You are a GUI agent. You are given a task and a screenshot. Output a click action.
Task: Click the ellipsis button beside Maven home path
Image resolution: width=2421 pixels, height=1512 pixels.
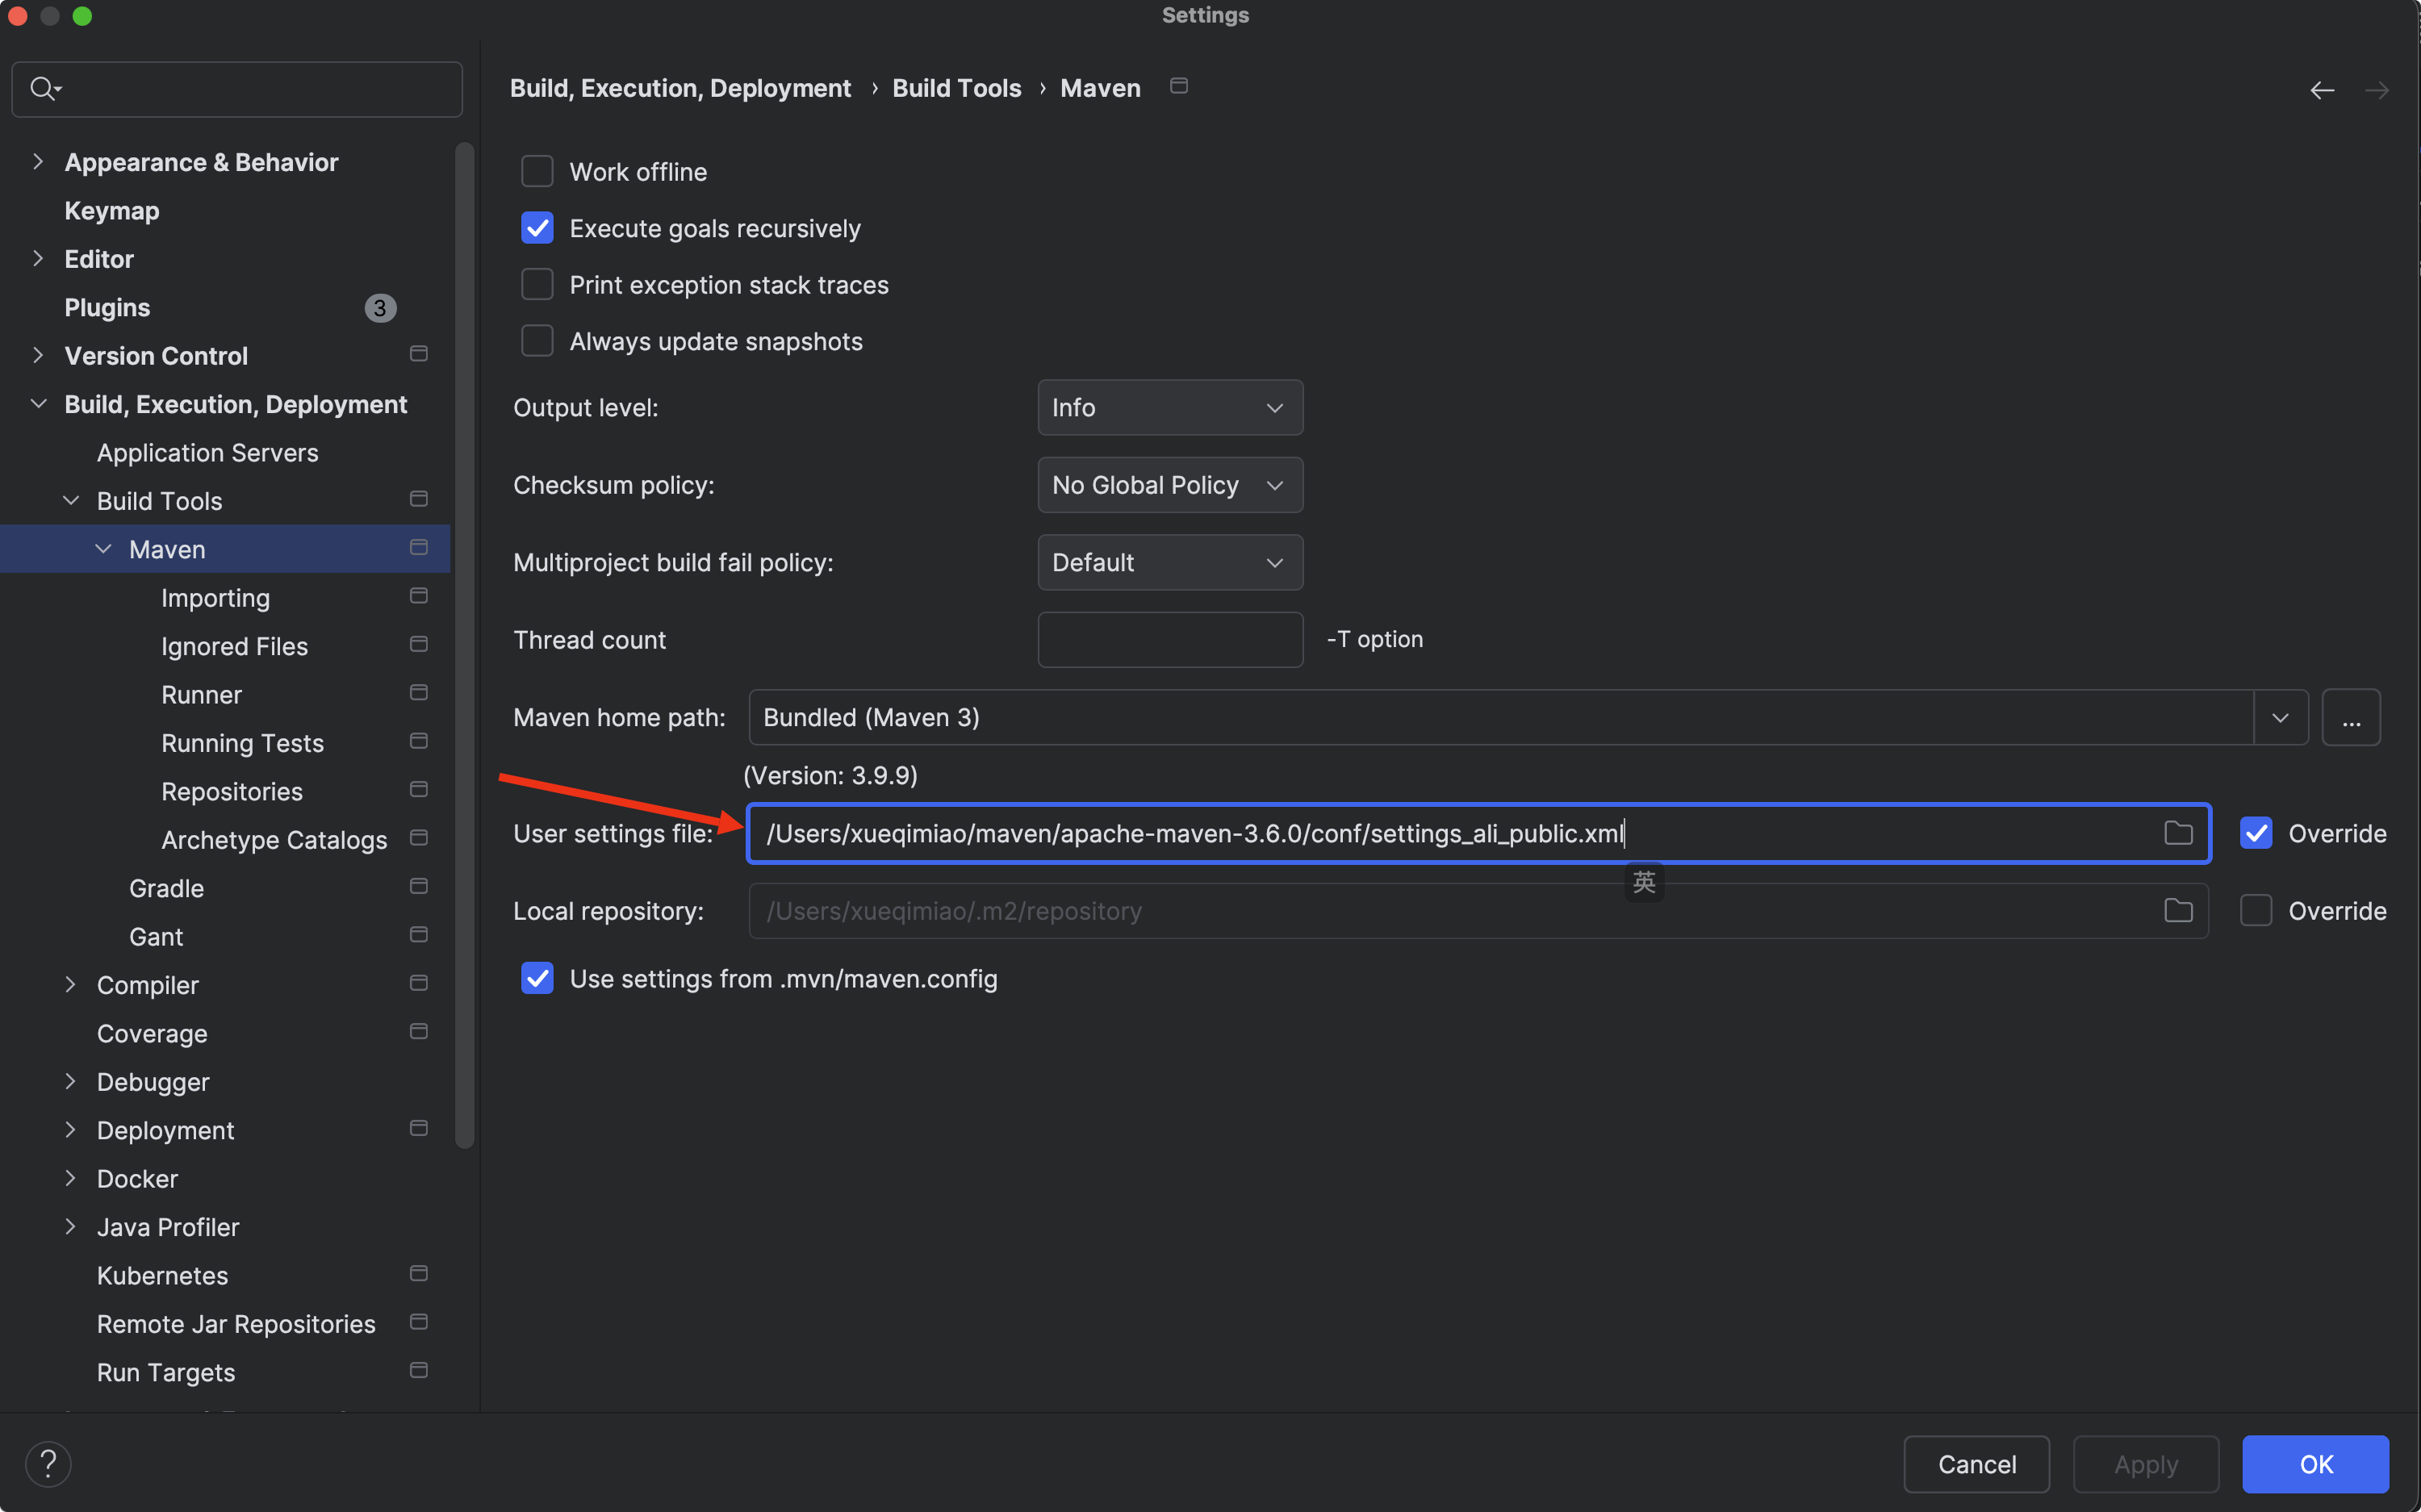pos(2350,718)
